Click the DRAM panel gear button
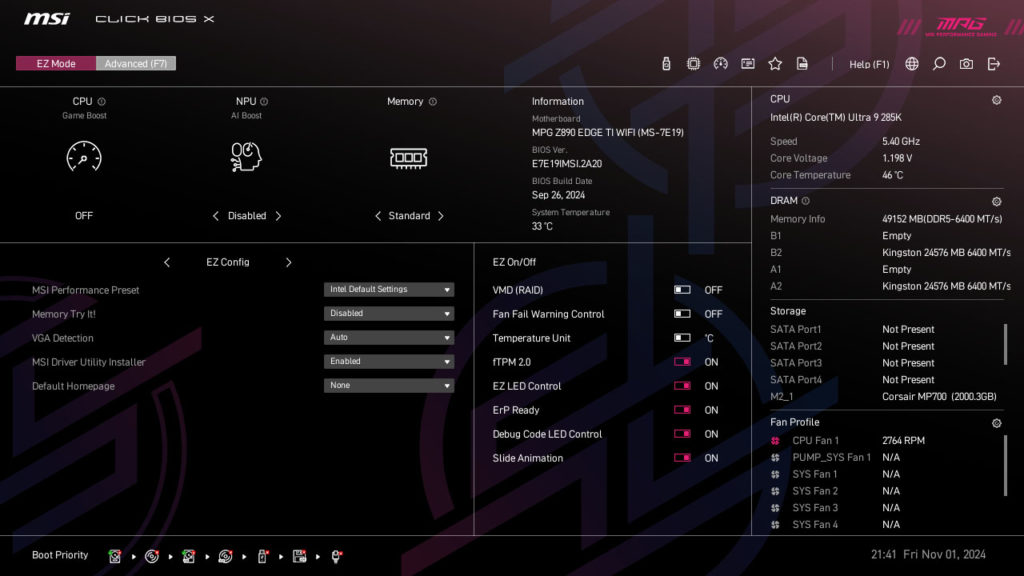The height and width of the screenshot is (576, 1024). [996, 200]
